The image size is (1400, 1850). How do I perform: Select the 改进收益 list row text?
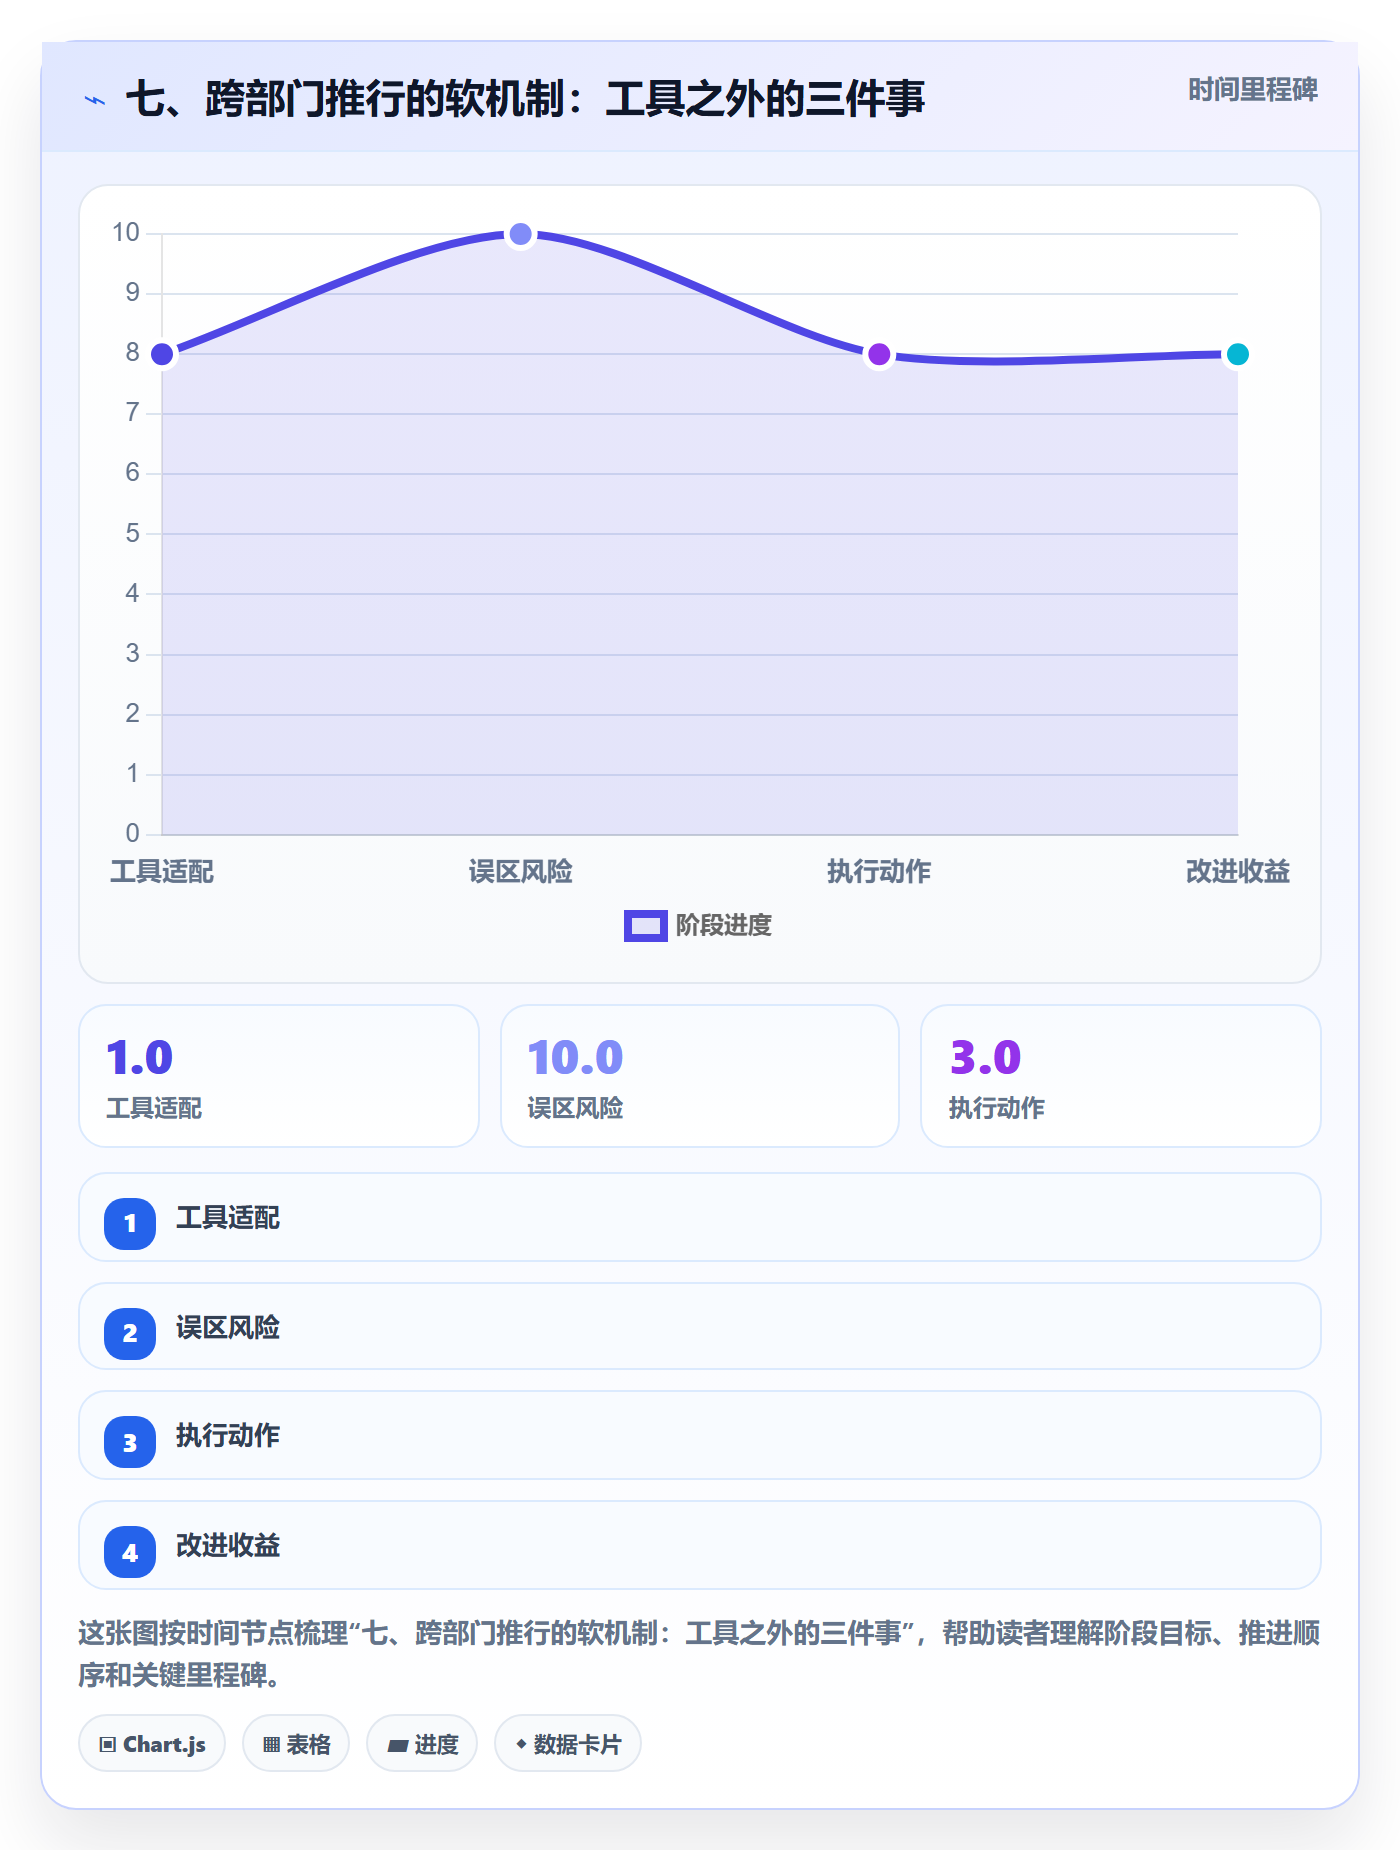click(228, 1546)
